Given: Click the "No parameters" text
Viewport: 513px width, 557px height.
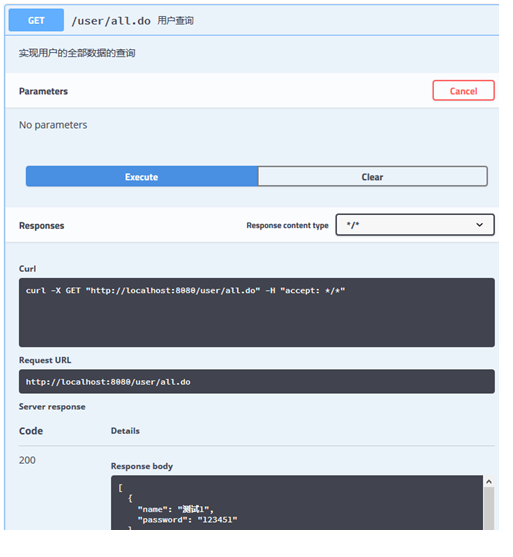Looking at the screenshot, I should (x=53, y=125).
